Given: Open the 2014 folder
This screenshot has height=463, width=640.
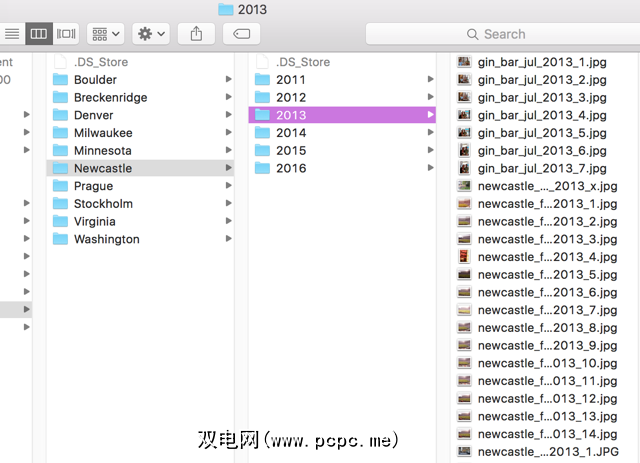Looking at the screenshot, I should [x=342, y=133].
